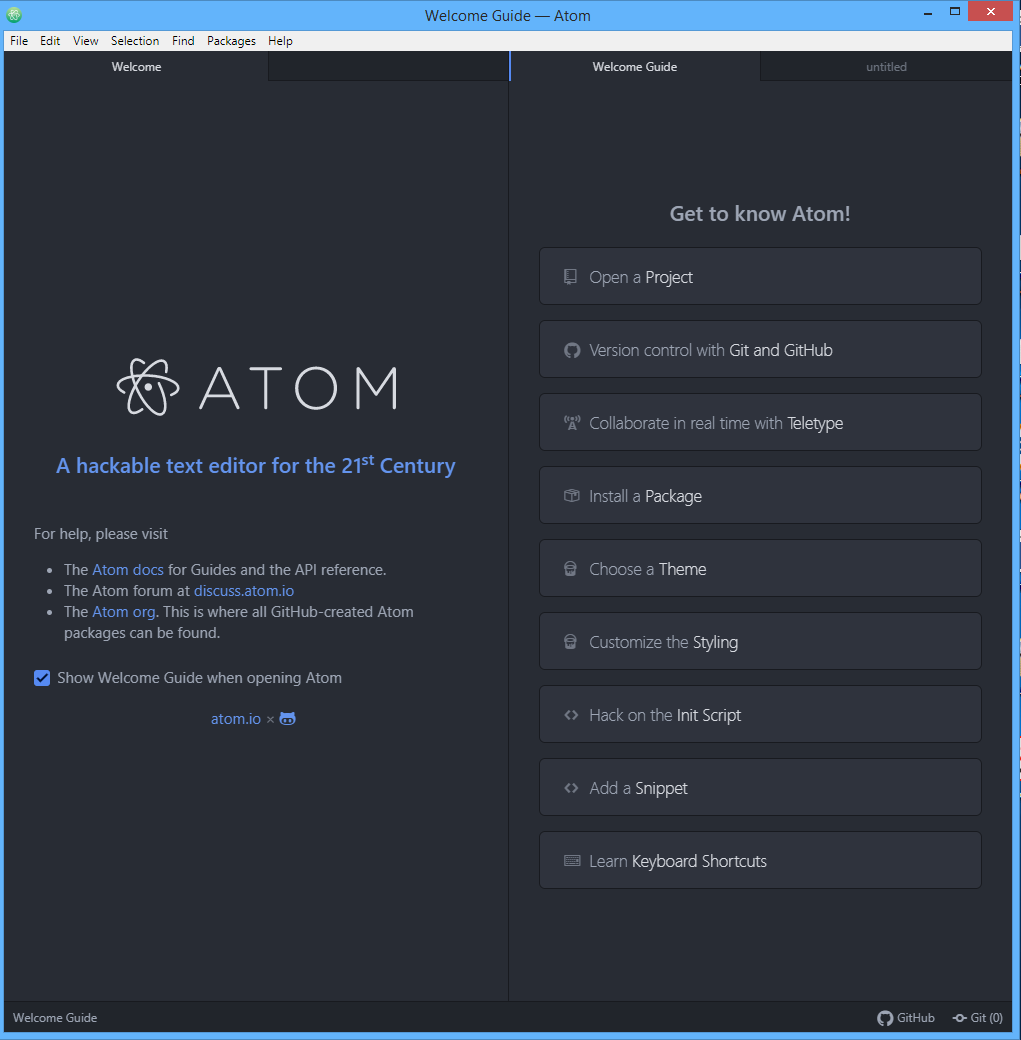Click the Welcome Guide label in status bar
Screen dimensions: 1021x1040
pyautogui.click(x=55, y=1017)
